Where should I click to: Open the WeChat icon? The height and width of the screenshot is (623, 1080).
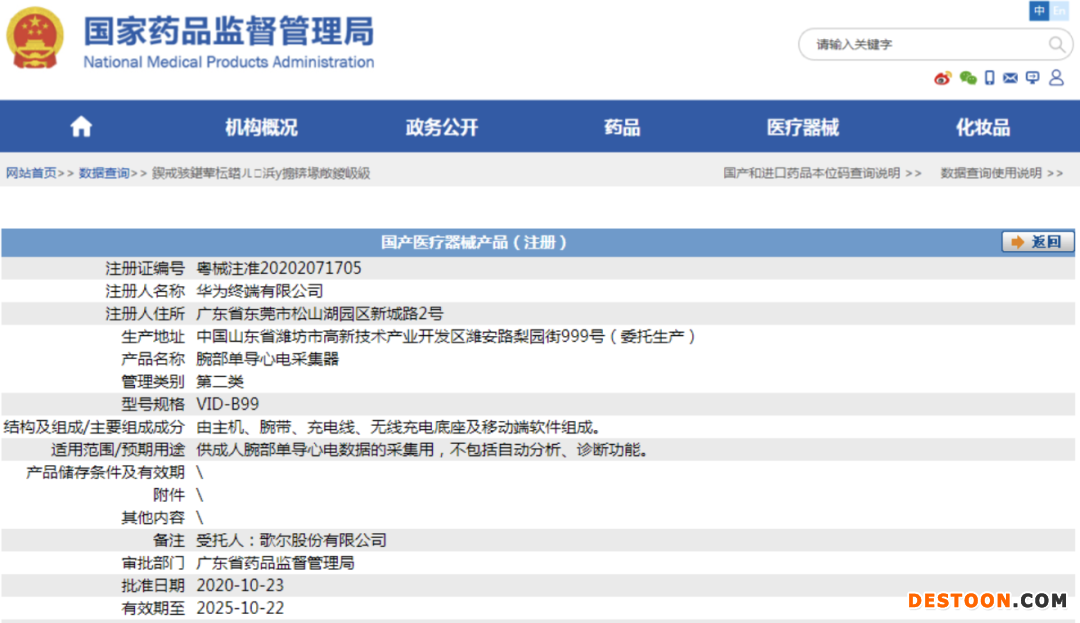(x=967, y=78)
